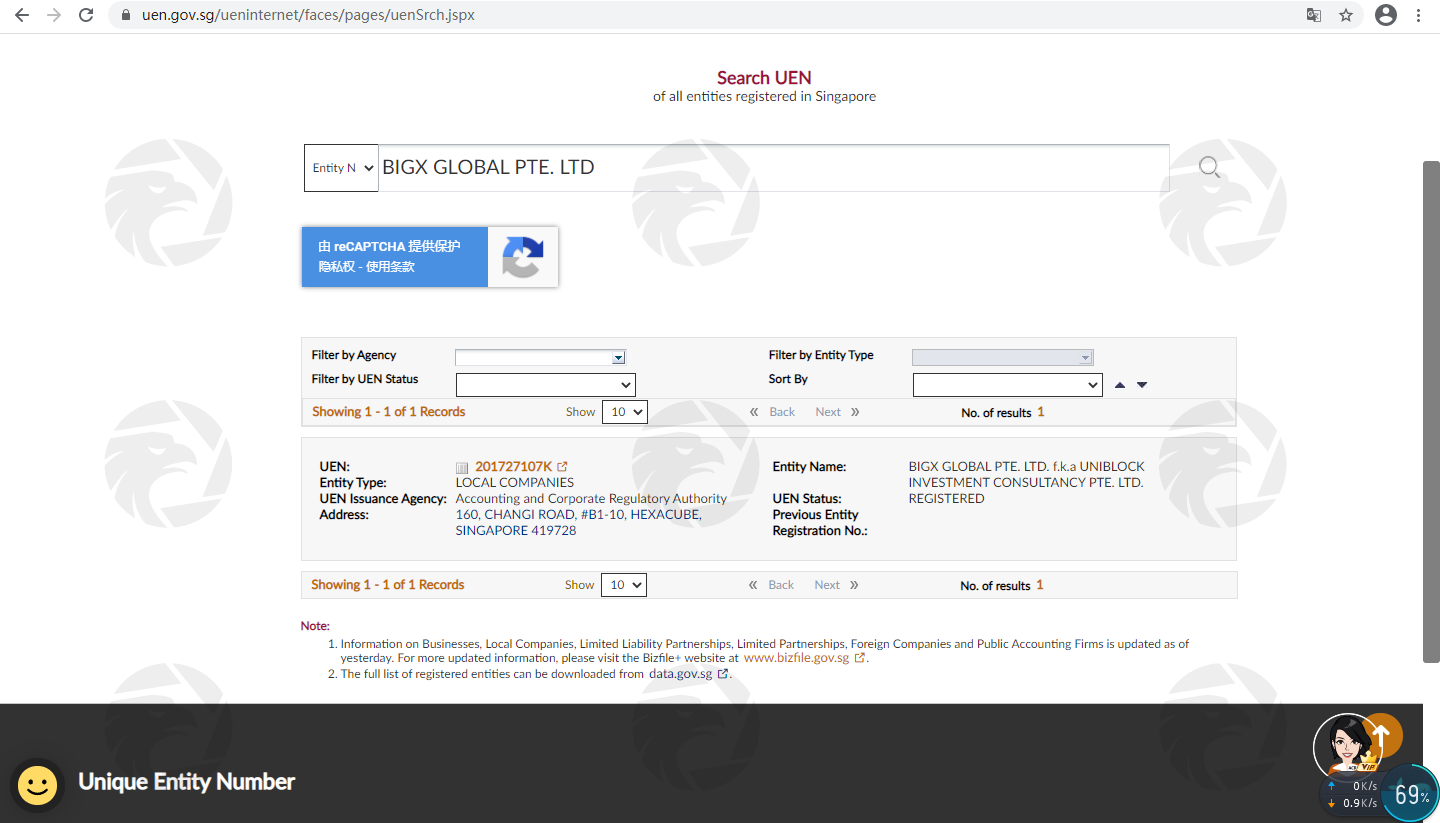
Task: Click the orange scroll-to-top arrow button
Action: tap(1381, 736)
